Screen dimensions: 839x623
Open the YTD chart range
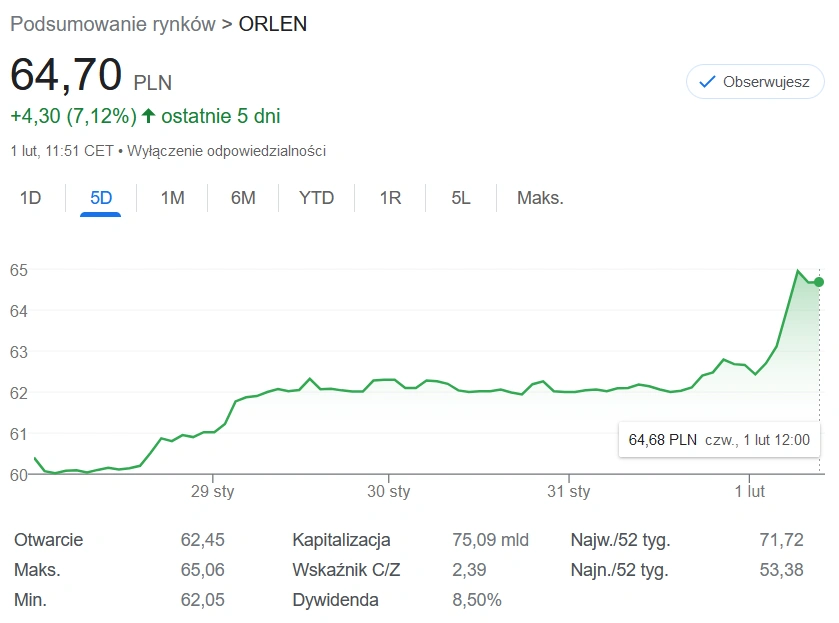click(316, 198)
